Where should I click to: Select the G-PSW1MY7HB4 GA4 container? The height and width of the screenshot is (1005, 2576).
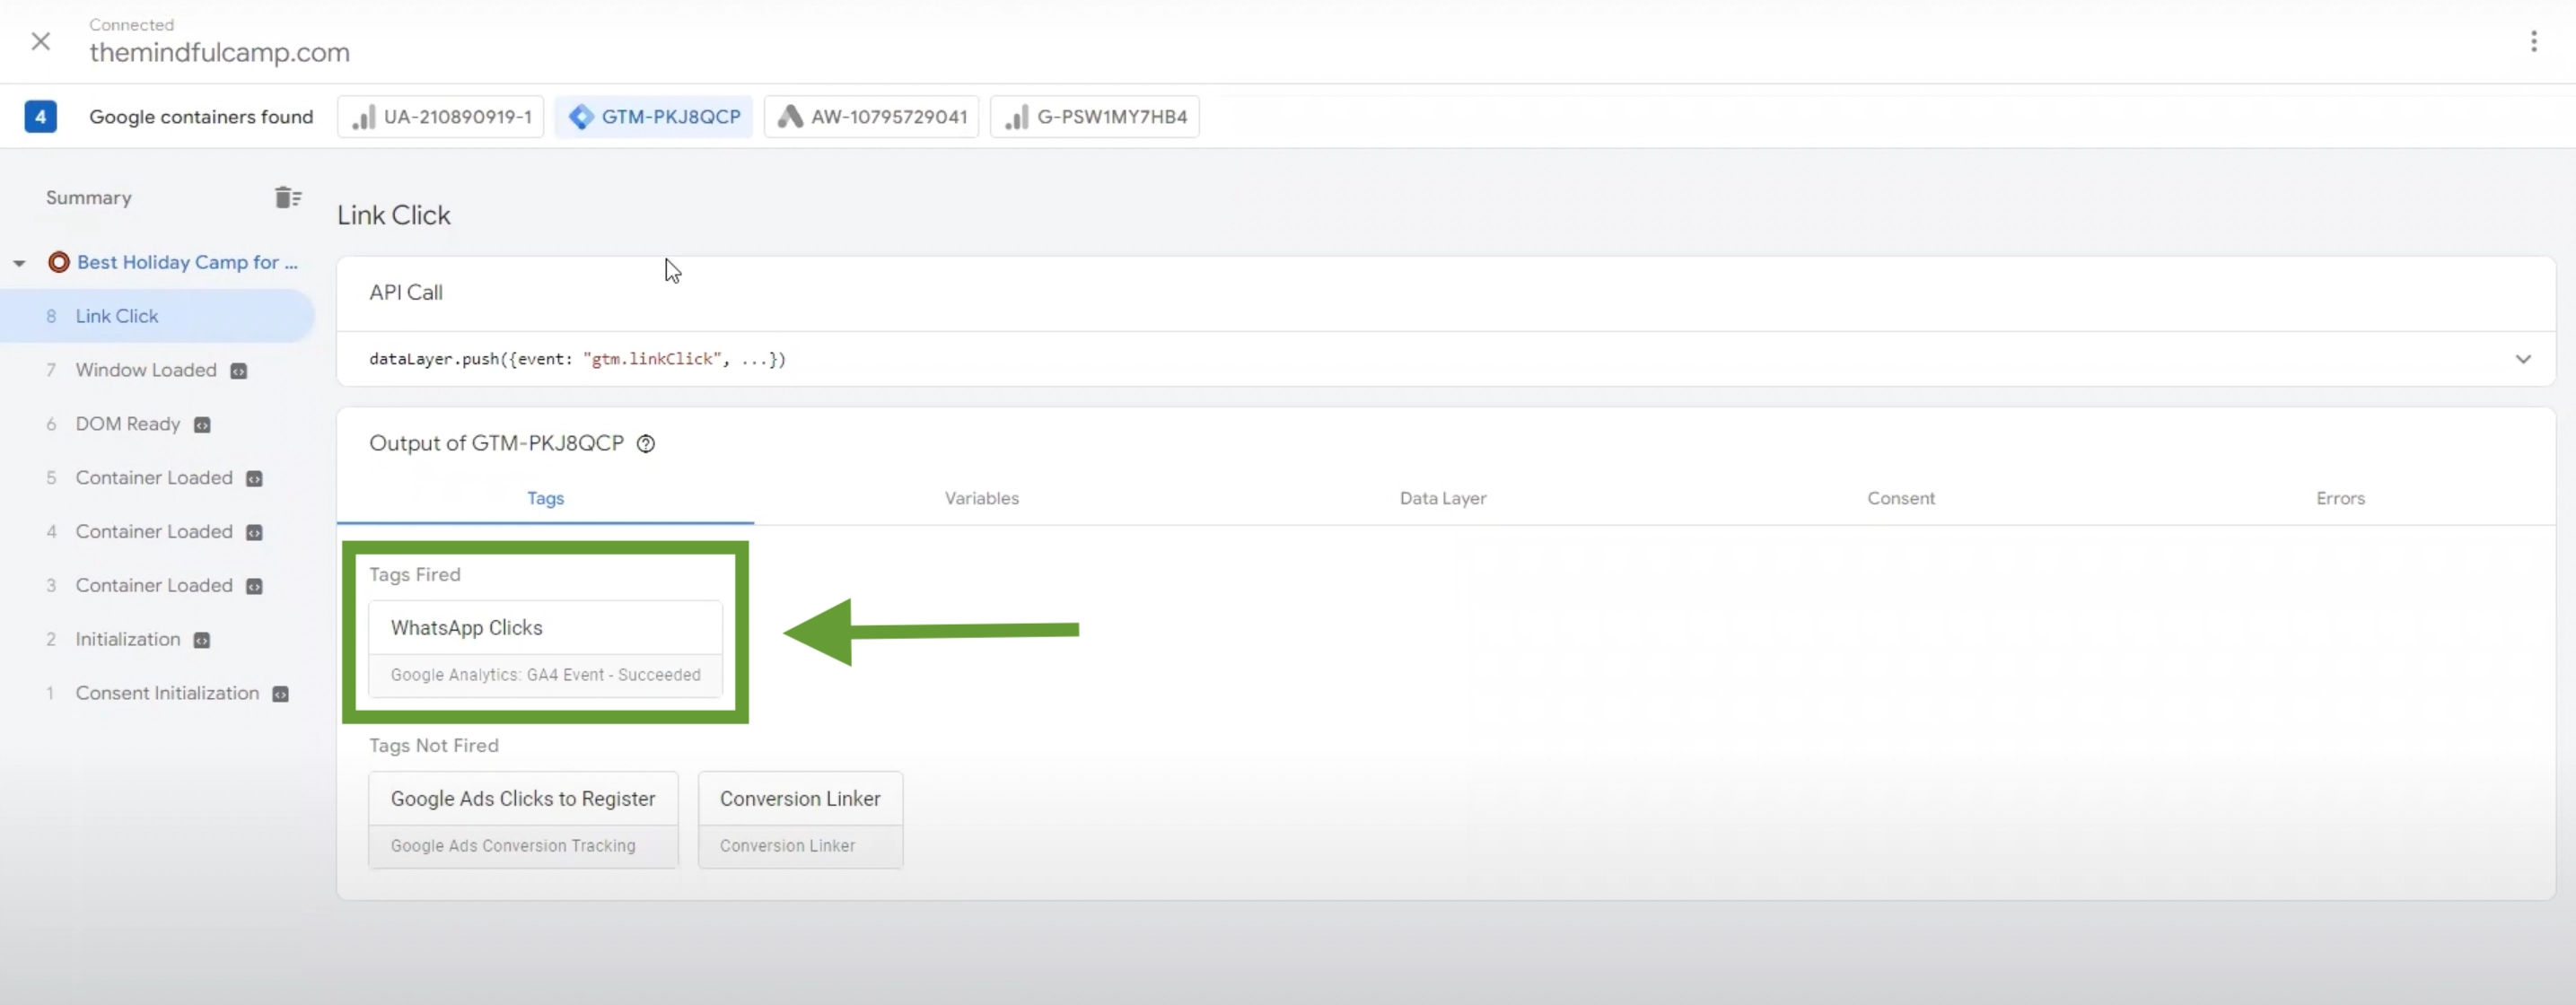pyautogui.click(x=1095, y=116)
